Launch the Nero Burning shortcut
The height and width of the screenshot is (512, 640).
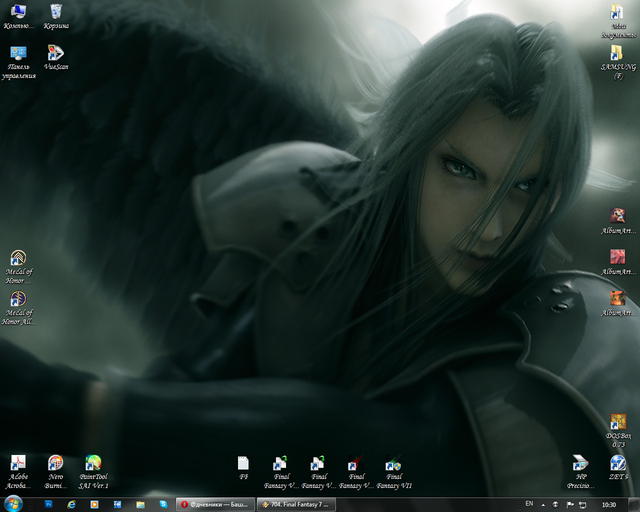coord(56,472)
